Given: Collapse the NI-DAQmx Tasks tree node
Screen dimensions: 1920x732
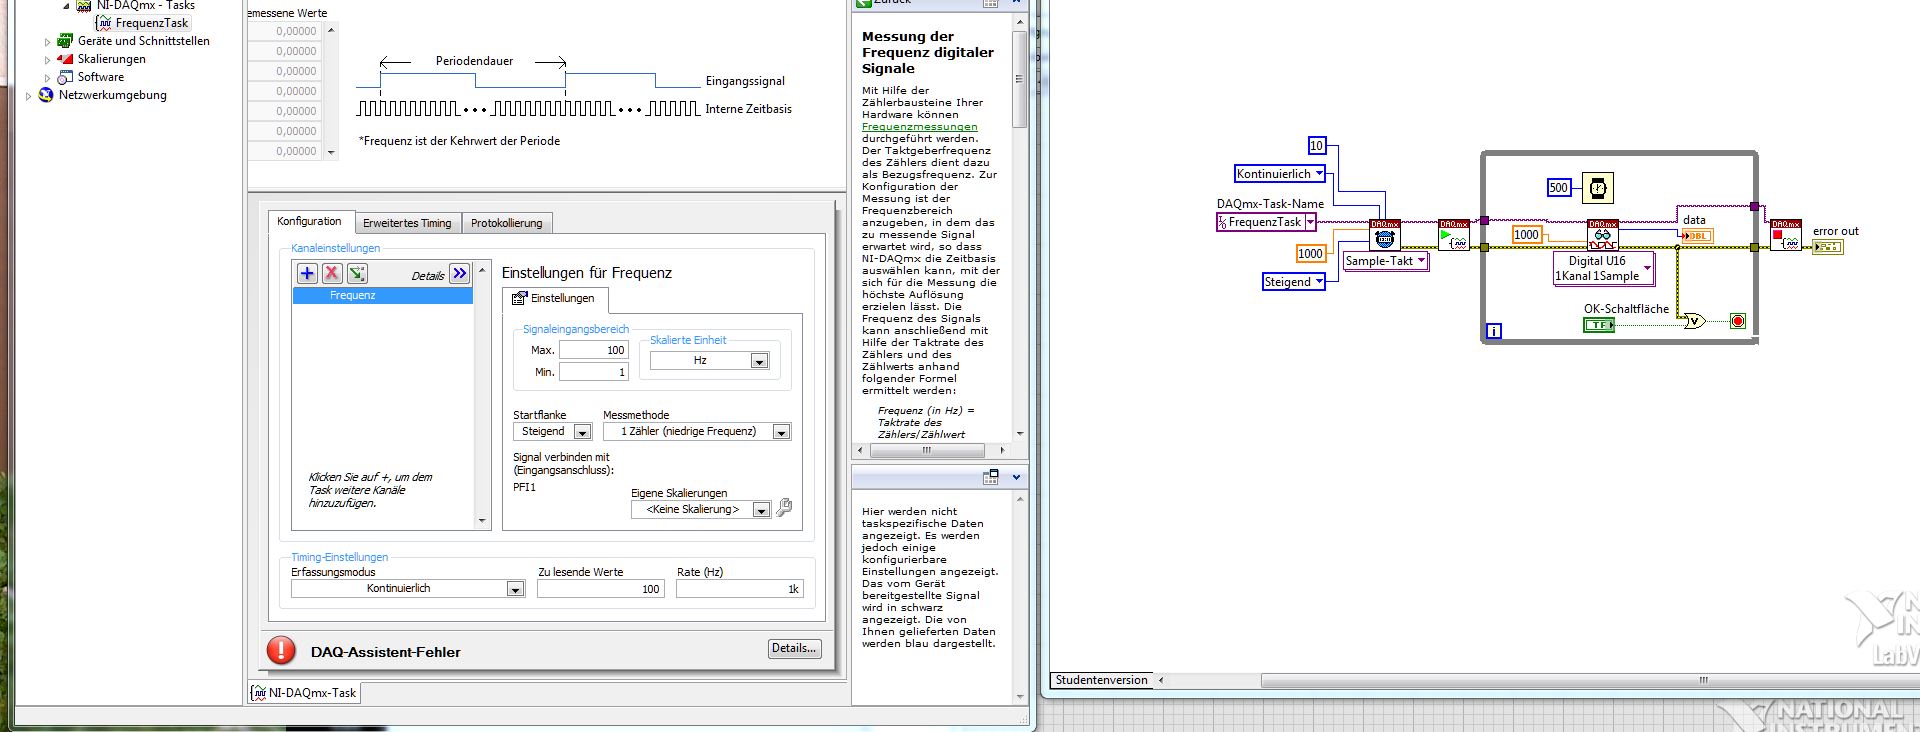Looking at the screenshot, I should coord(66,5).
